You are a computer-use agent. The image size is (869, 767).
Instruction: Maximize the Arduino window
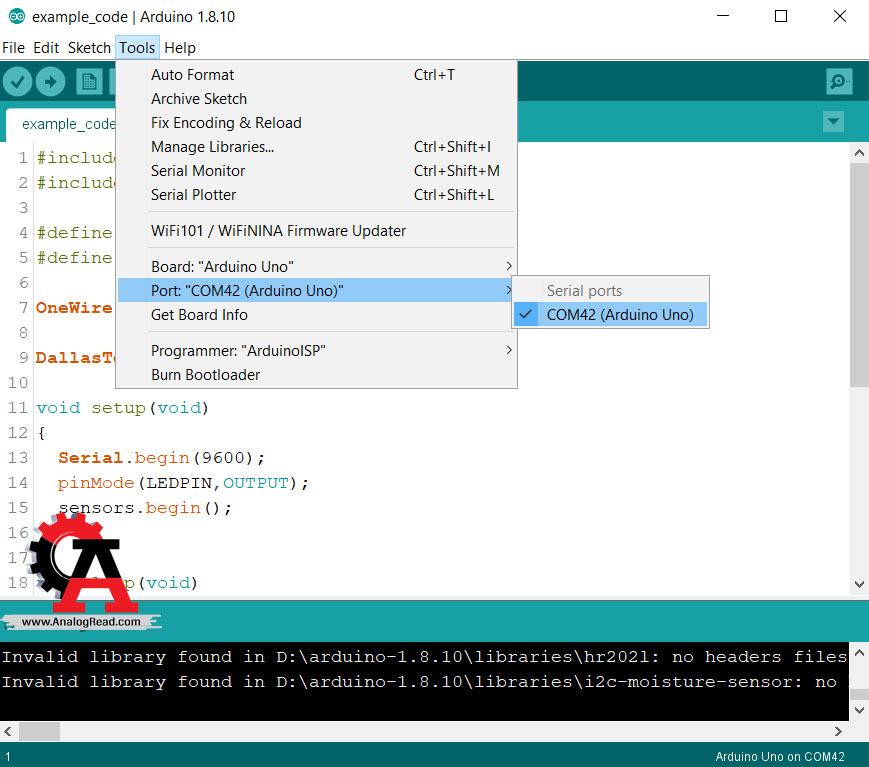[781, 16]
